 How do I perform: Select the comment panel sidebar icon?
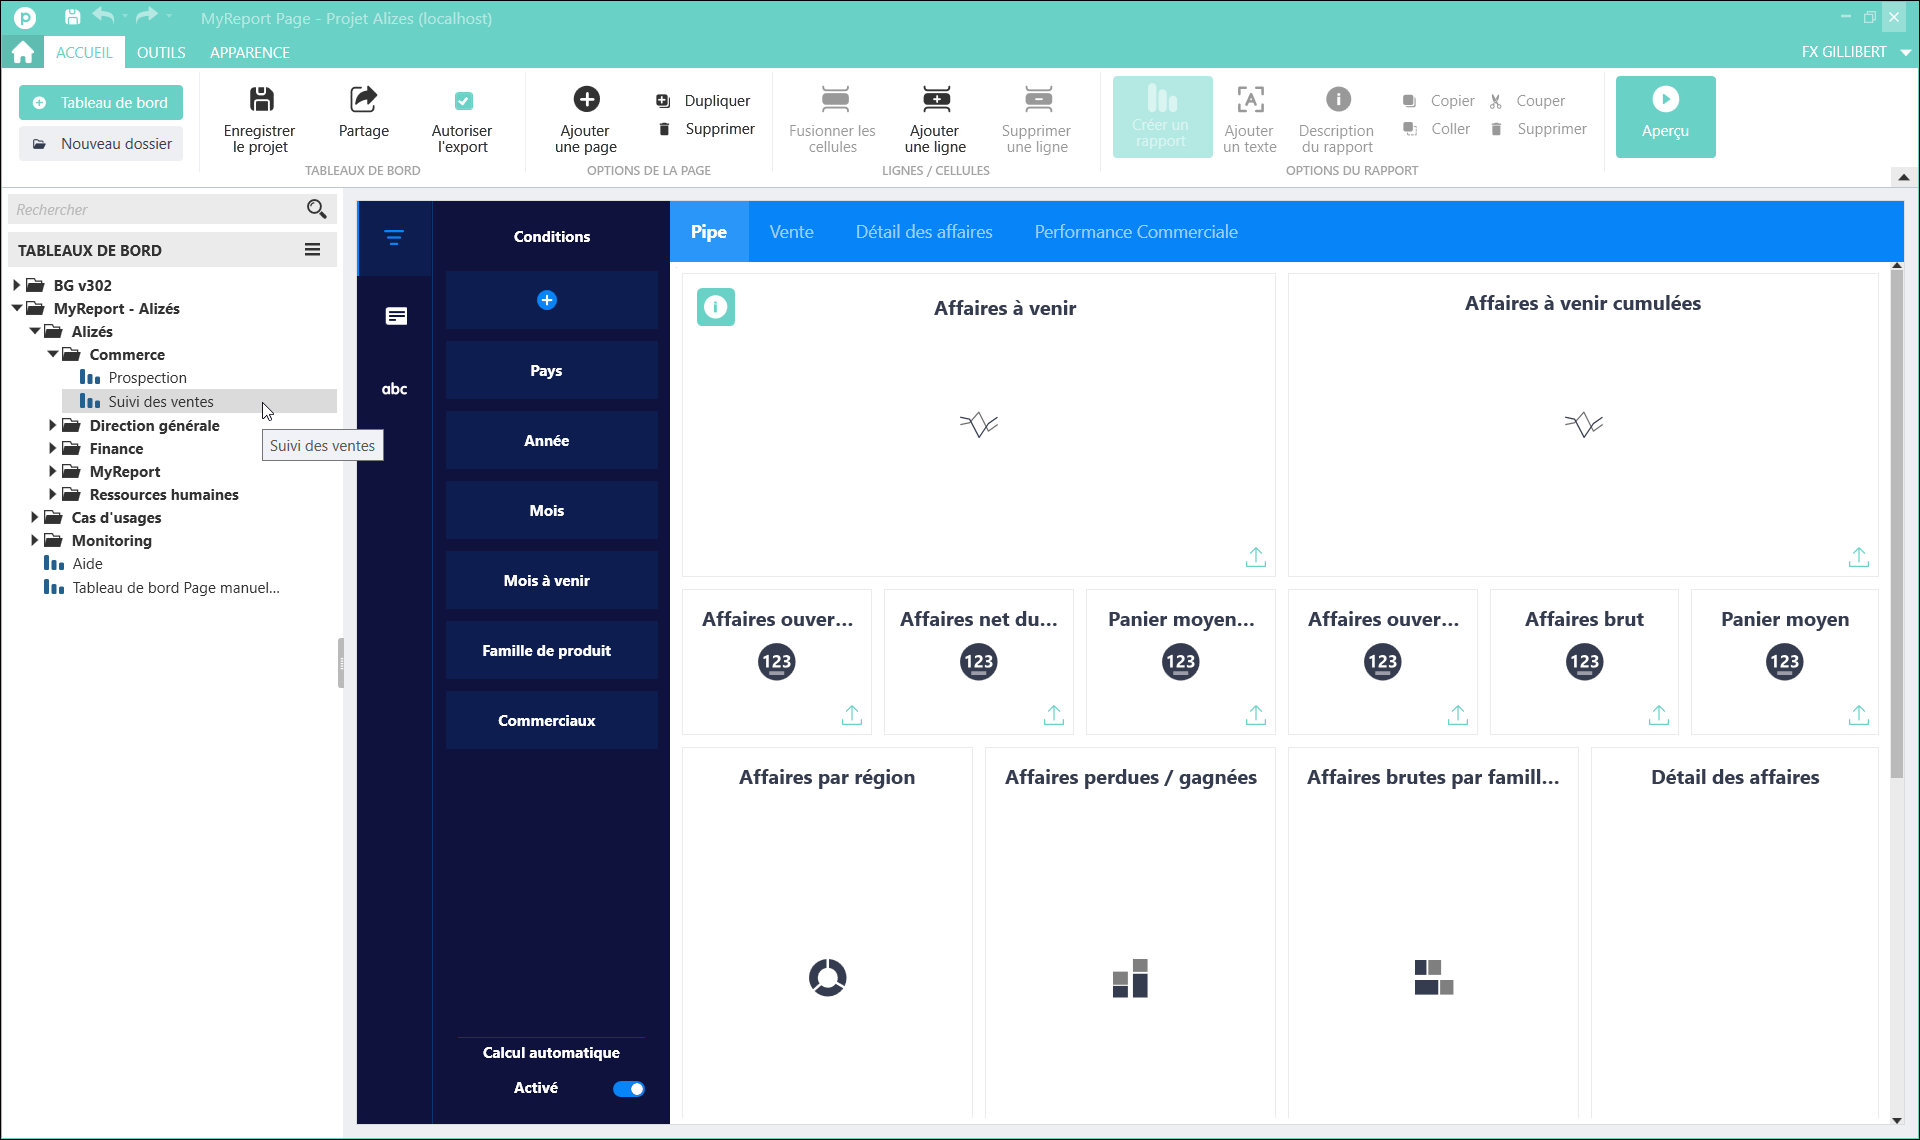click(x=396, y=316)
